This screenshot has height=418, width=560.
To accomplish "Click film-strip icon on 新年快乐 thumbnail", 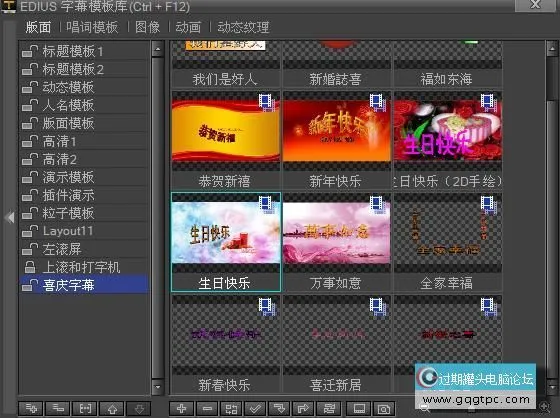I will 377,102.
